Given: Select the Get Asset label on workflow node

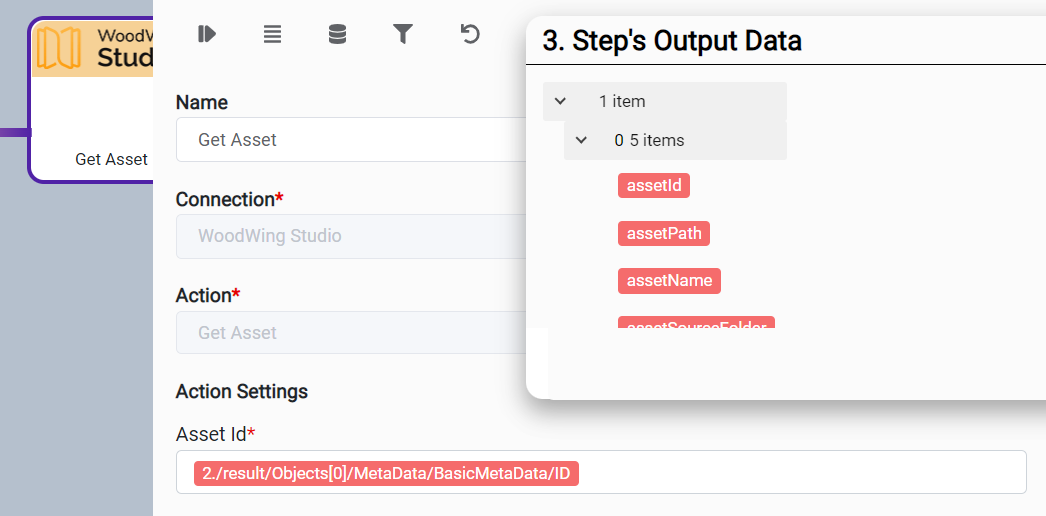Looking at the screenshot, I should 111,159.
